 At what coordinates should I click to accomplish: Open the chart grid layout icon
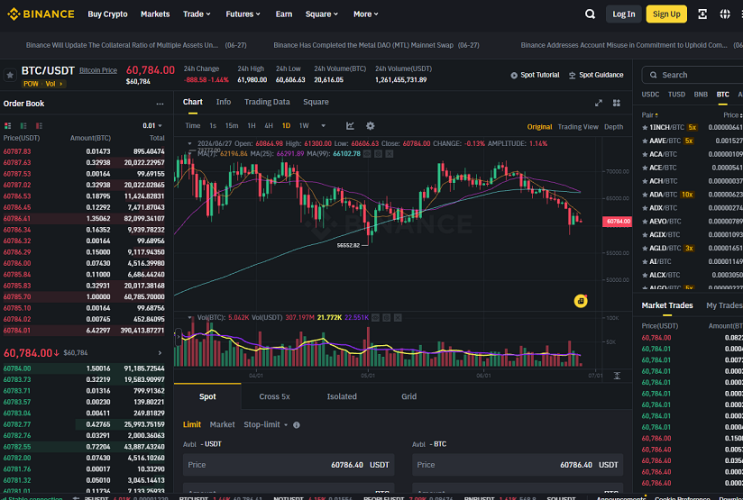(616, 103)
